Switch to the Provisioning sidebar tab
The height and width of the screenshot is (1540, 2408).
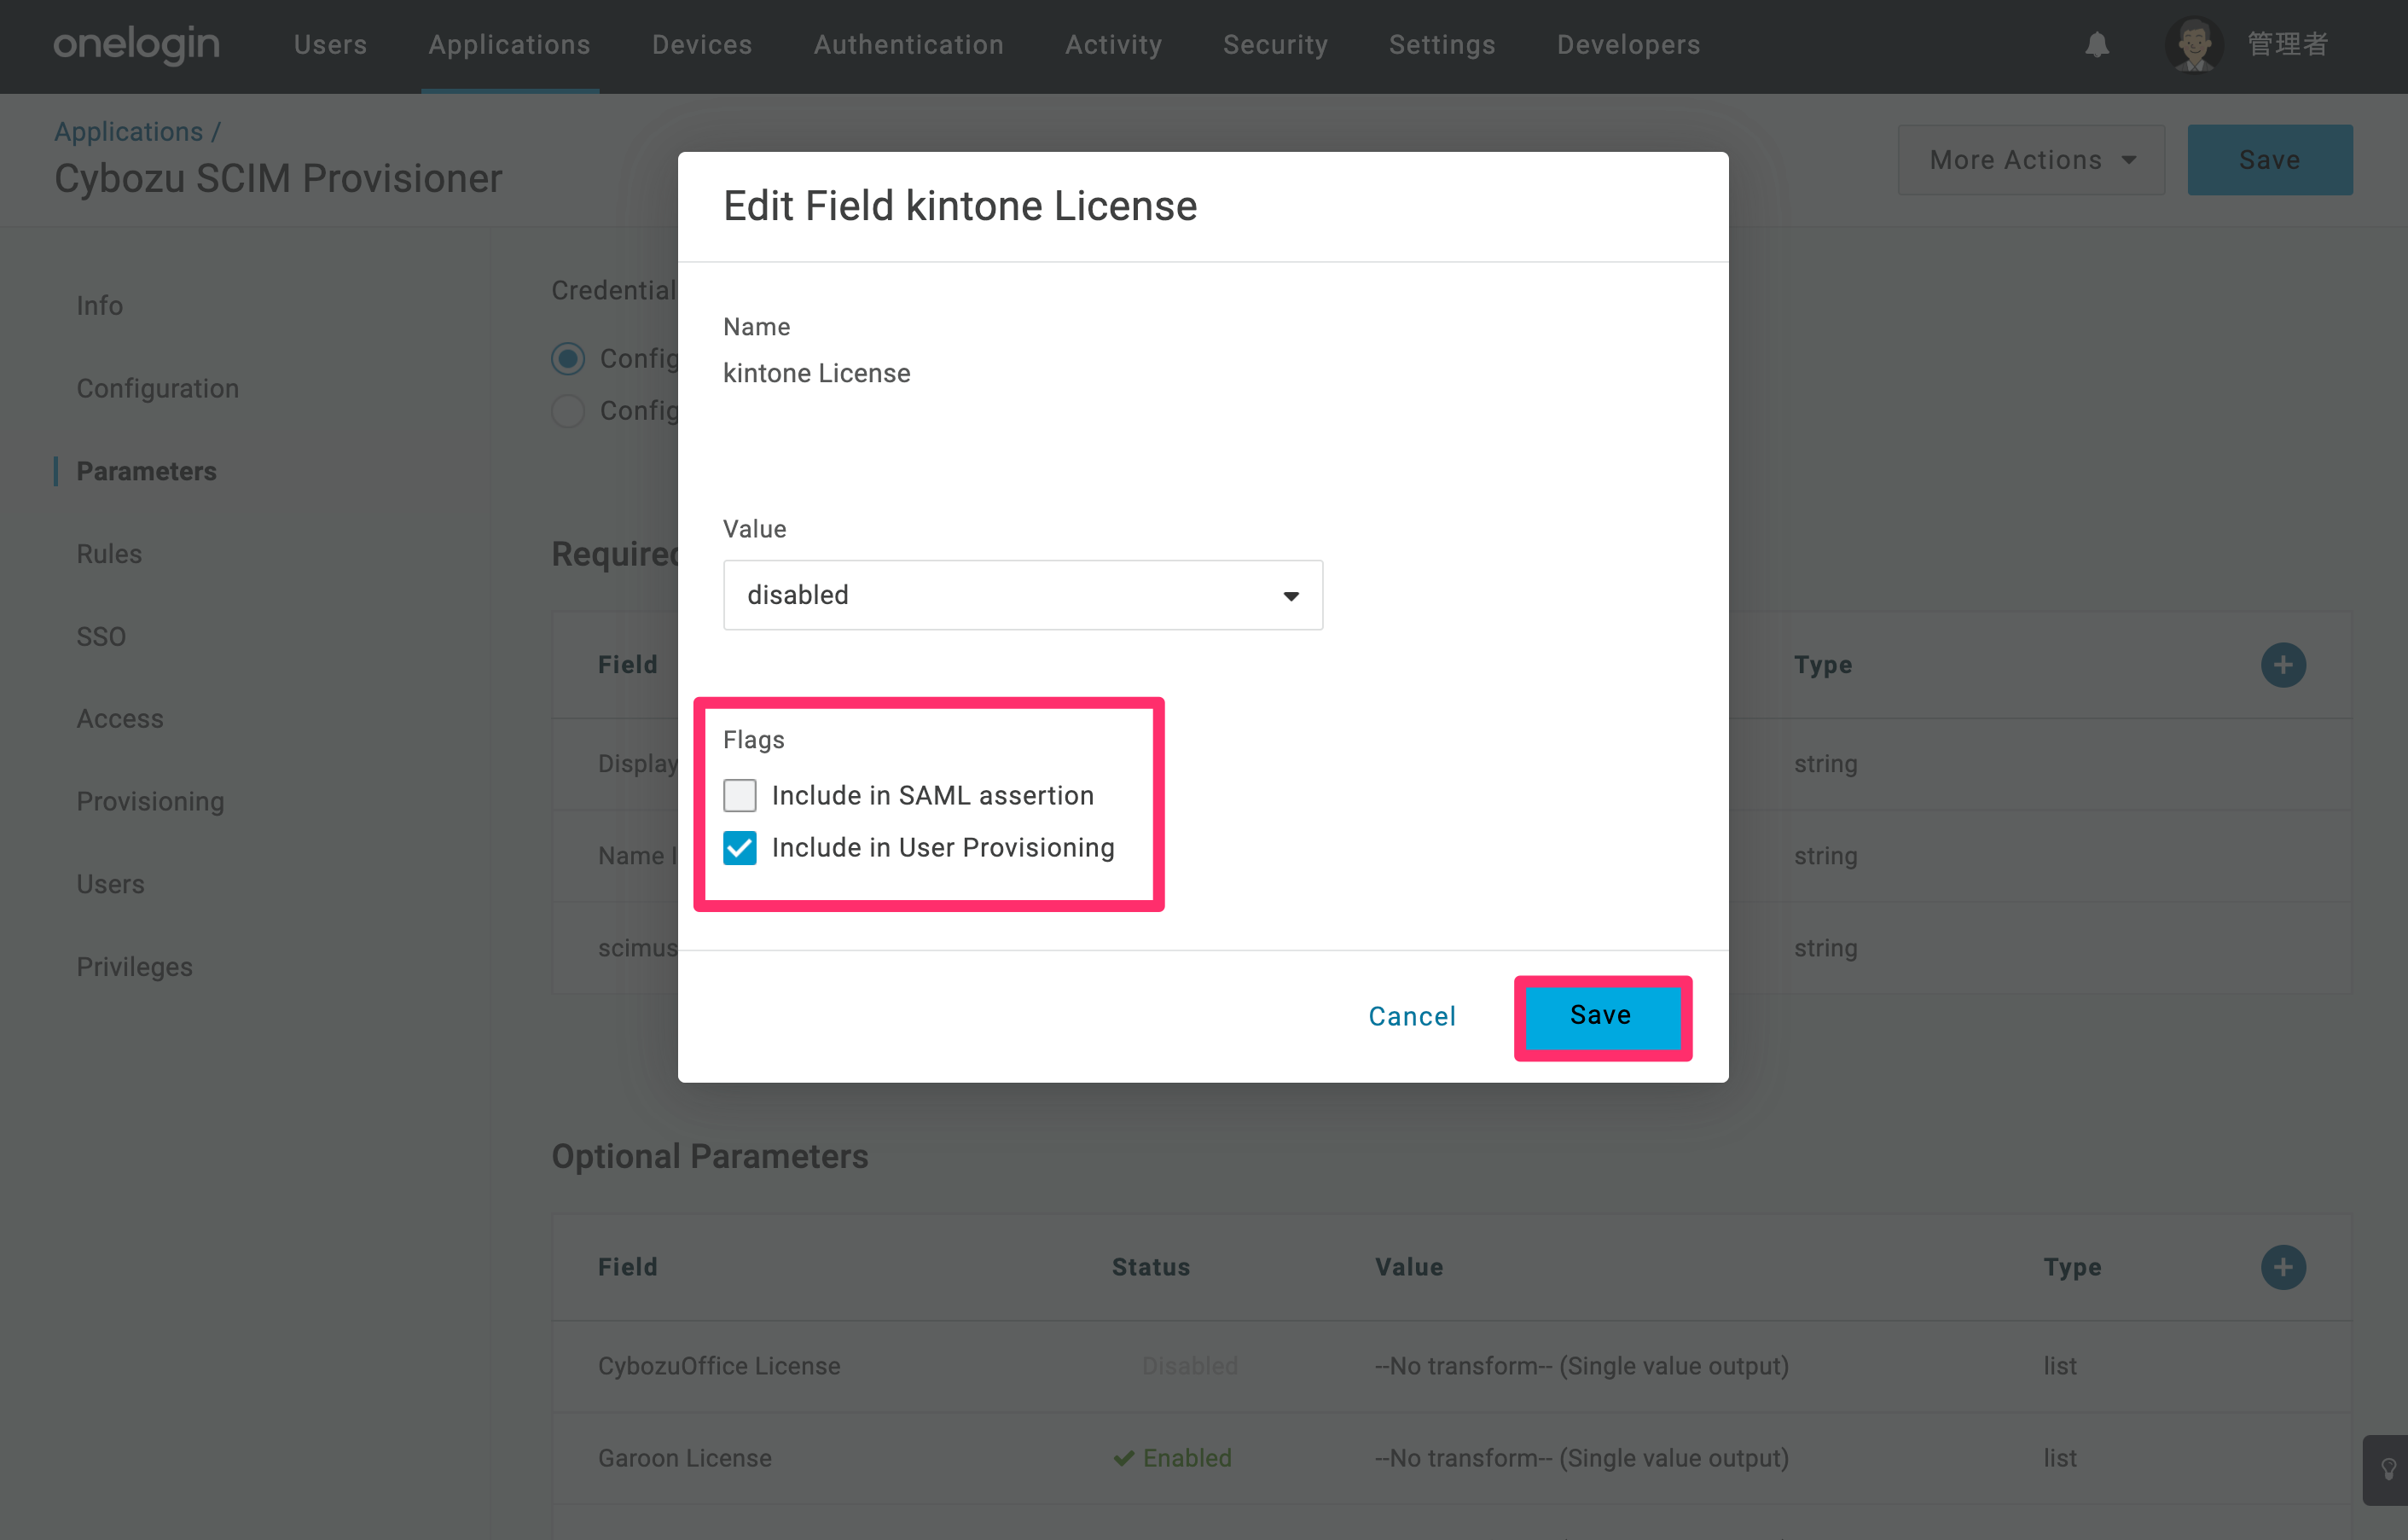[x=150, y=802]
